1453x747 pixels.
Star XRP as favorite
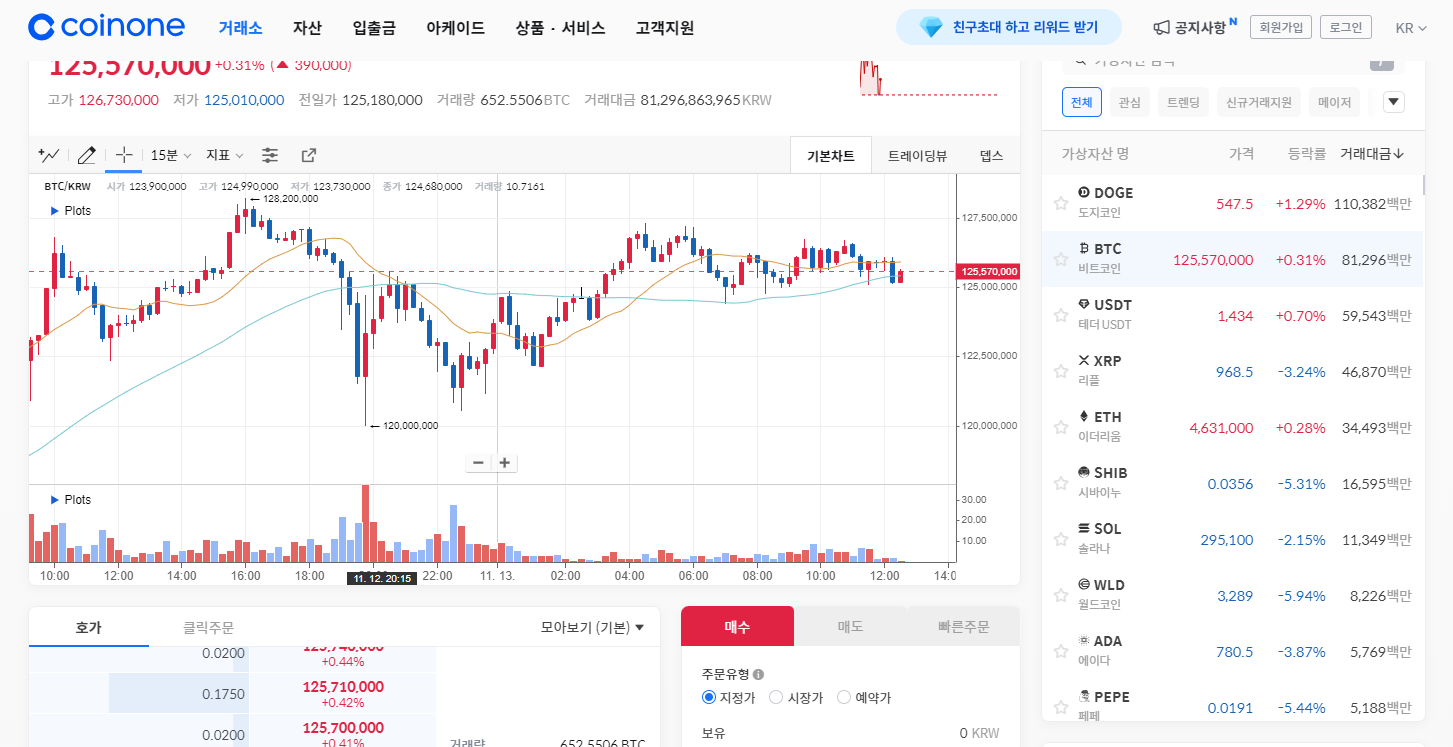point(1061,371)
